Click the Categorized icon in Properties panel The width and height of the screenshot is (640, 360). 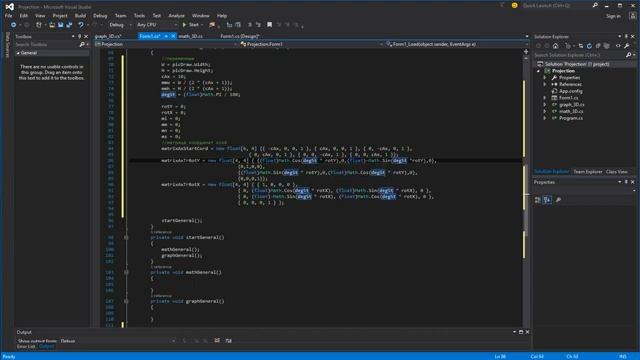coord(538,200)
